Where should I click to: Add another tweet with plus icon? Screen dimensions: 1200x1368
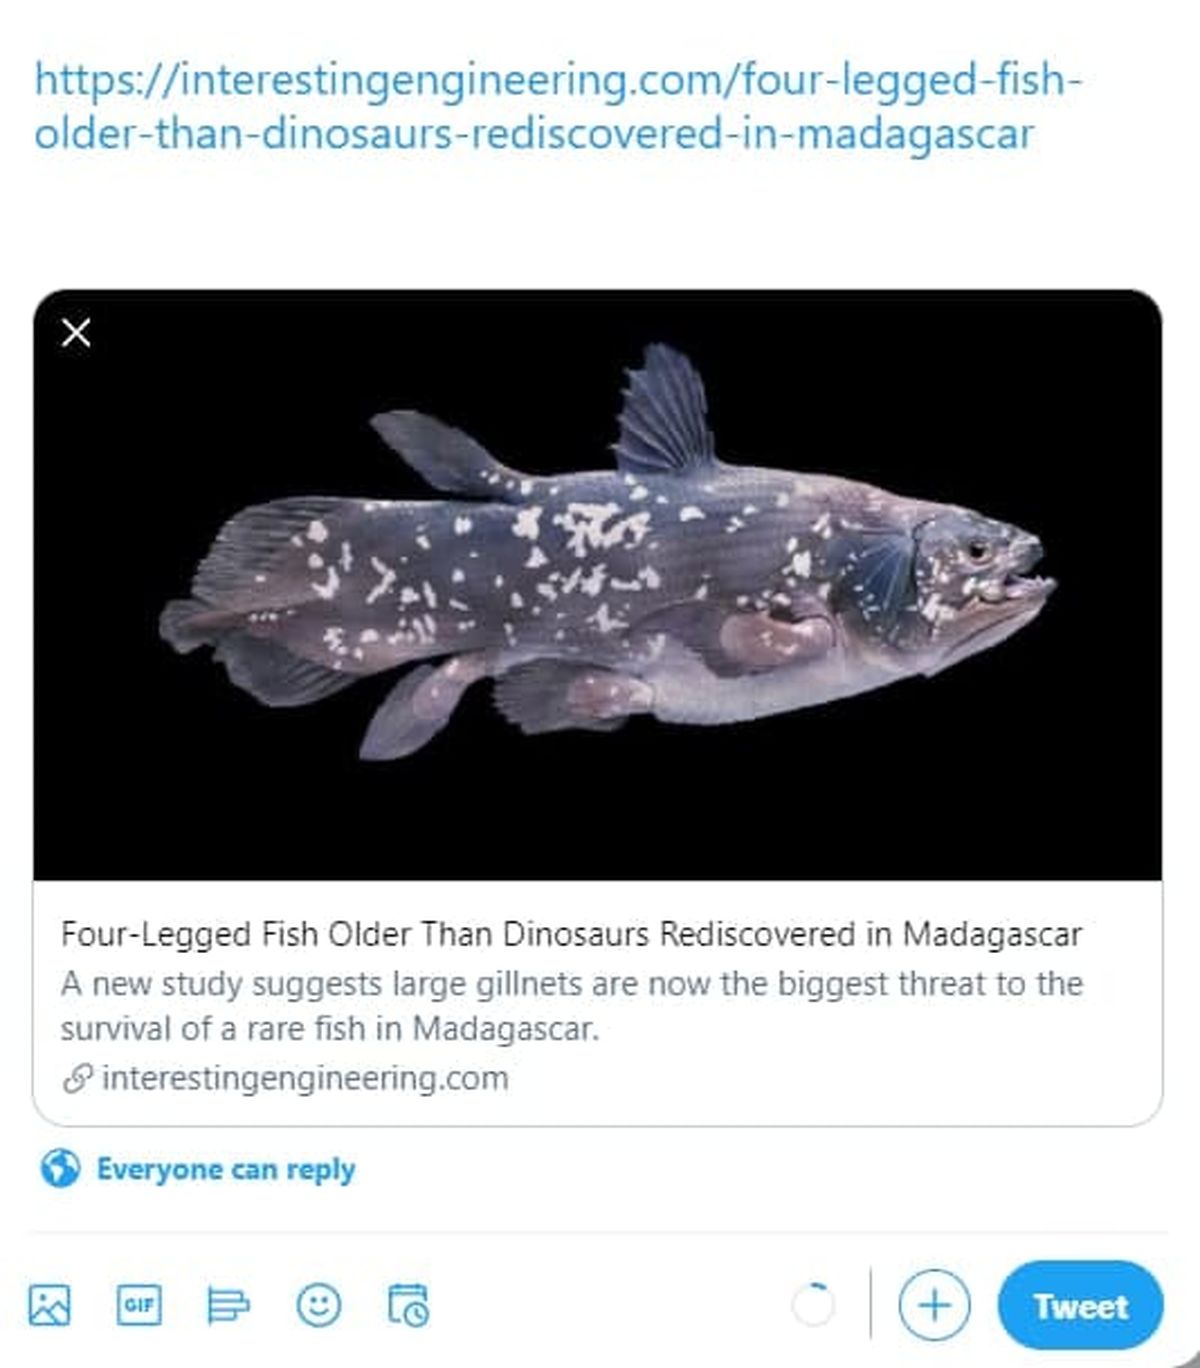pyautogui.click(x=934, y=1306)
